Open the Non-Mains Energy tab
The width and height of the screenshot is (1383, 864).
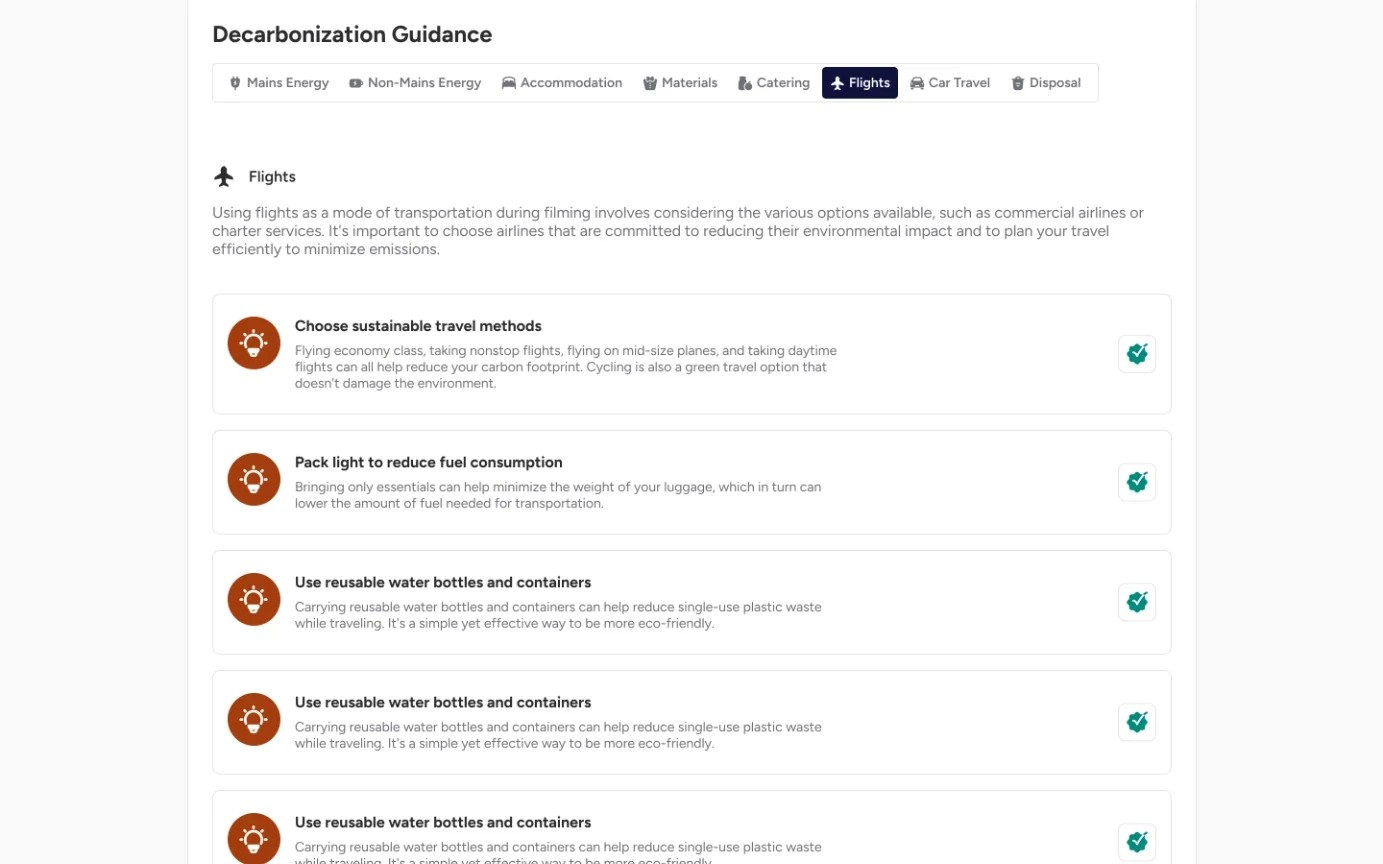click(415, 83)
